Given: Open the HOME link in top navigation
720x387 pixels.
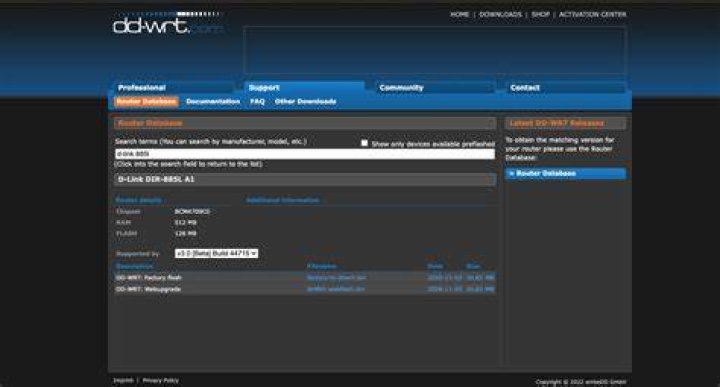Looking at the screenshot, I should click(459, 15).
